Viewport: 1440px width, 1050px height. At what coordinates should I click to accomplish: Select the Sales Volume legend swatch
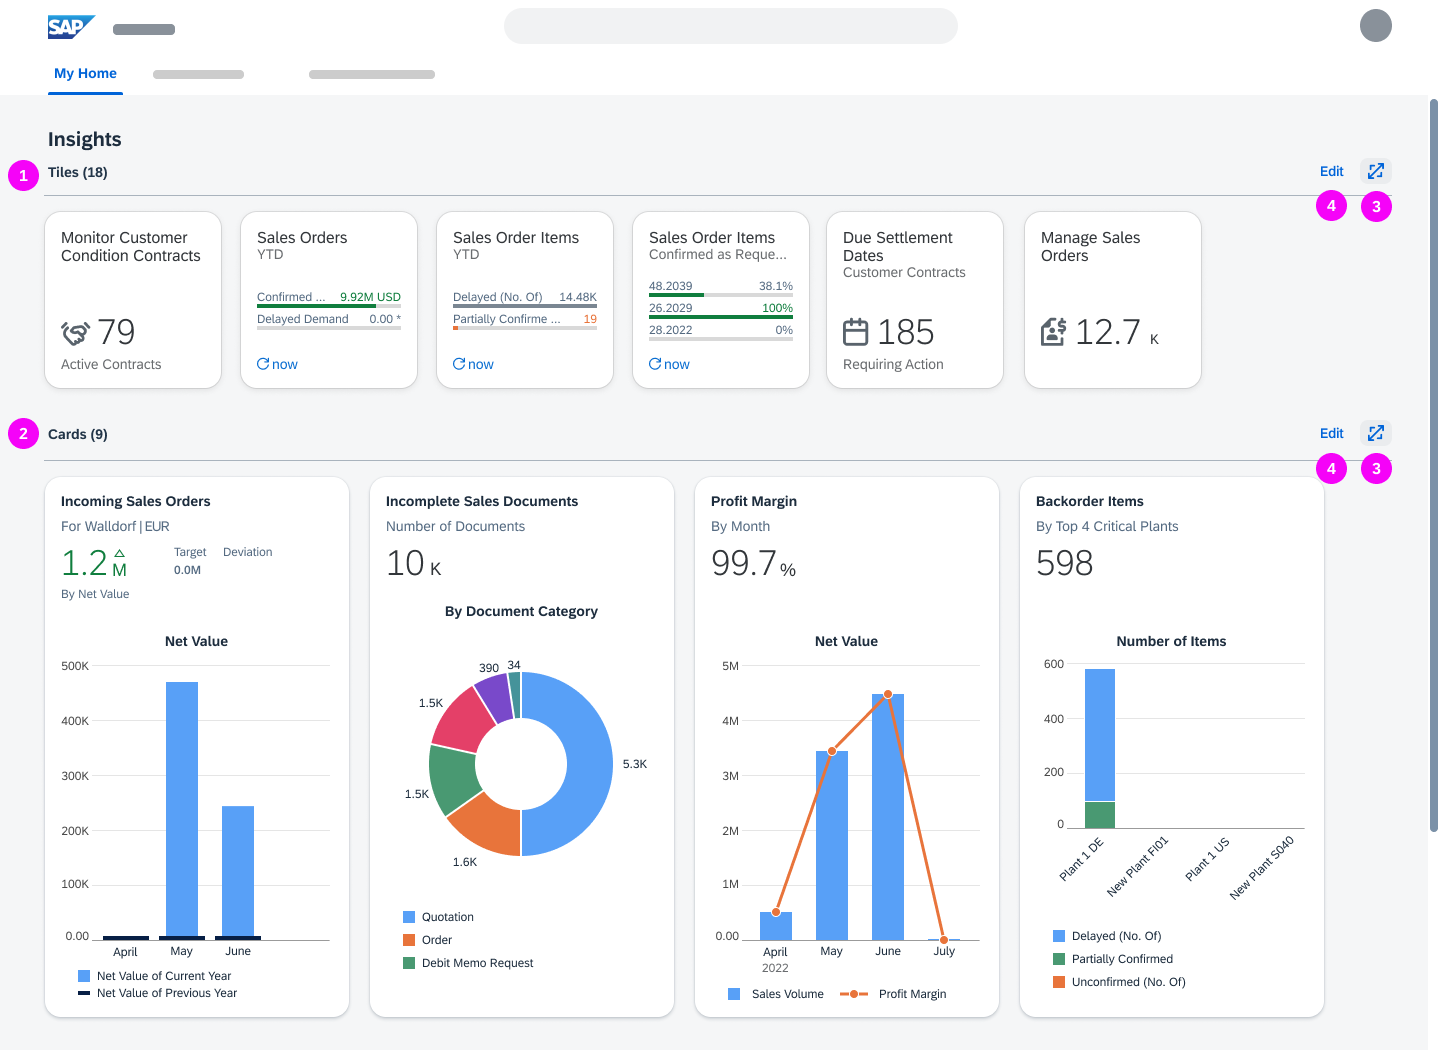[x=734, y=994]
